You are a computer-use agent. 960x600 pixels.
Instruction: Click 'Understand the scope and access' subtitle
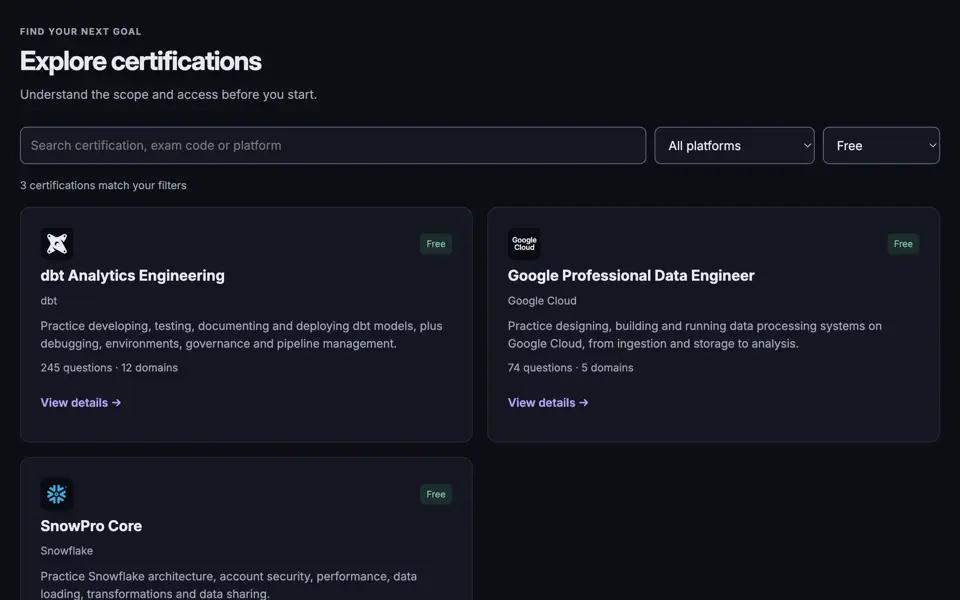tap(168, 95)
